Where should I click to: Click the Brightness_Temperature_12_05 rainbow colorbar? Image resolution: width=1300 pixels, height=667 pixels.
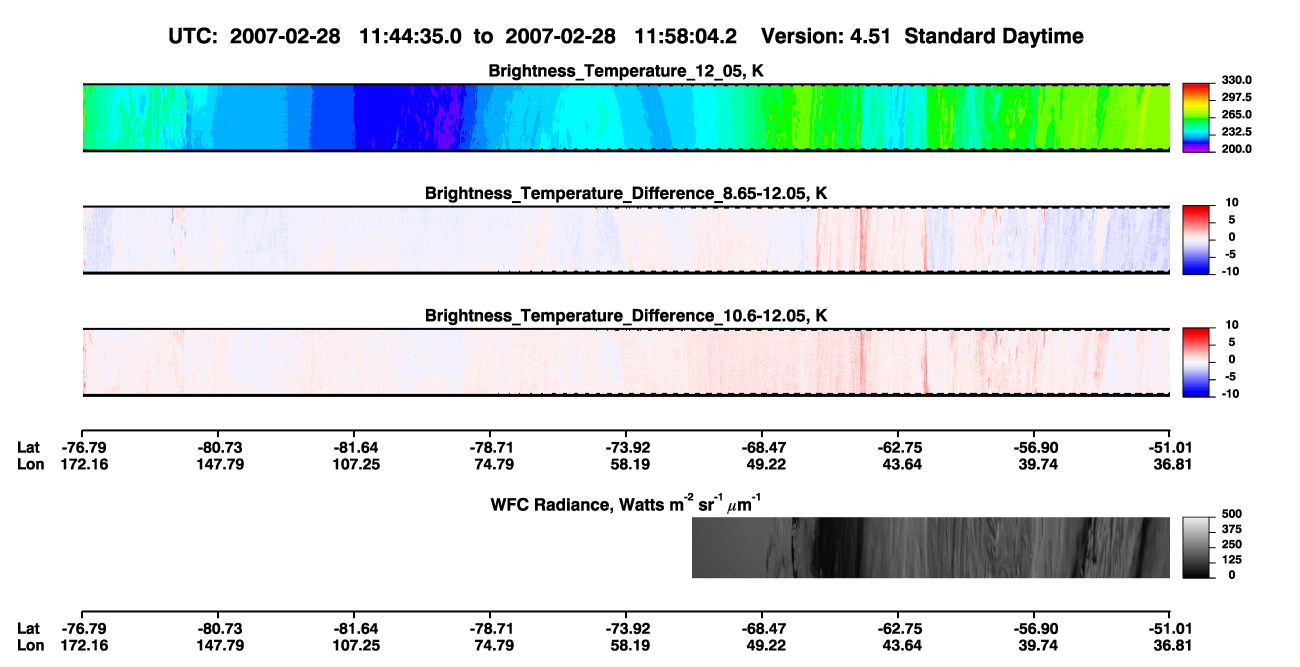[1195, 118]
